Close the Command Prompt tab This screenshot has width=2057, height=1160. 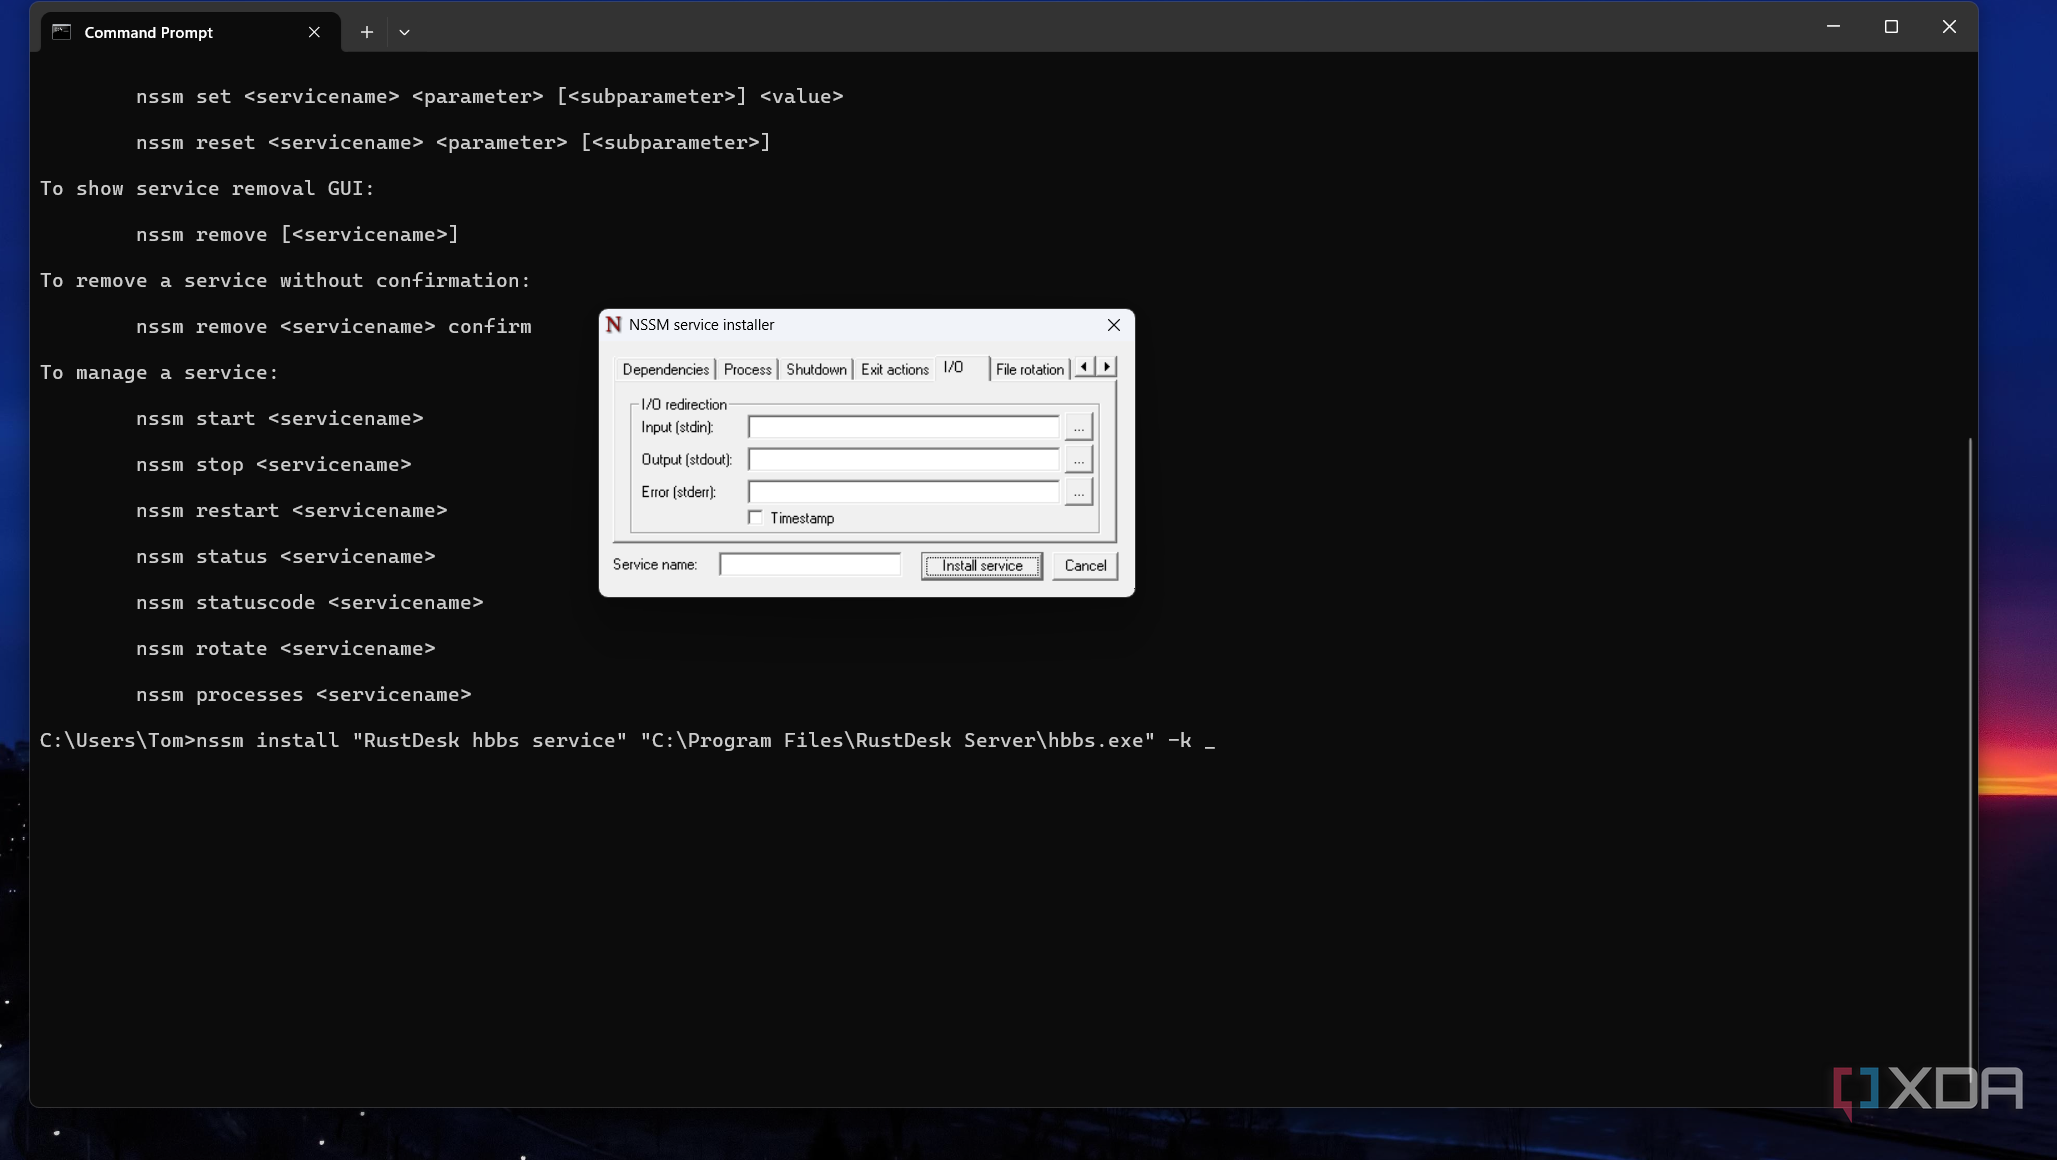(x=314, y=32)
